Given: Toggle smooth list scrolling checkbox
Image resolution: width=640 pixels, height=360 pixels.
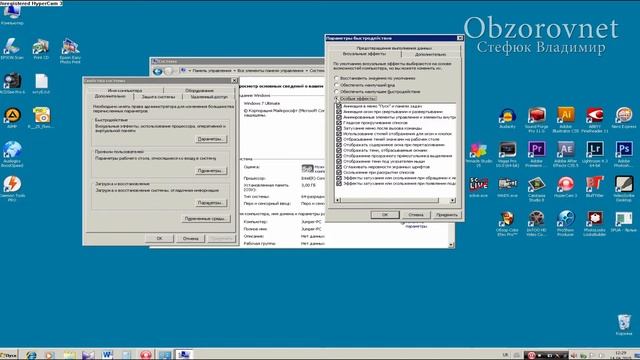Looking at the screenshot, I should pyautogui.click(x=339, y=122).
